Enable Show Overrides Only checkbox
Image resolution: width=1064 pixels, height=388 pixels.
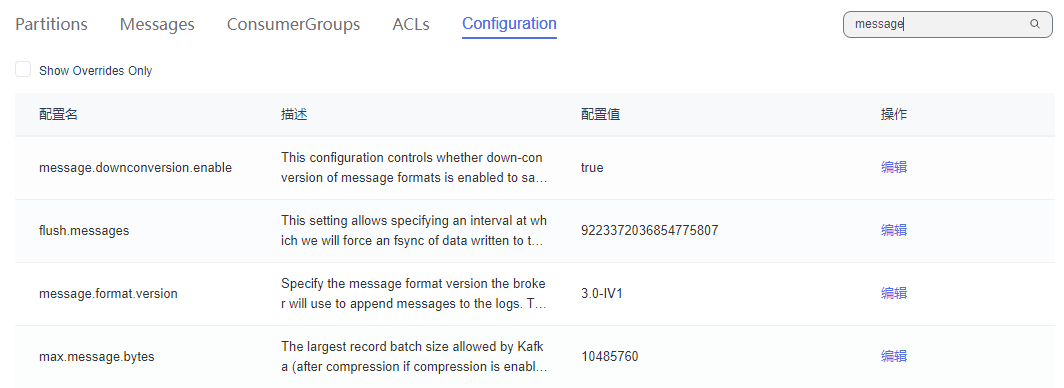tap(23, 69)
